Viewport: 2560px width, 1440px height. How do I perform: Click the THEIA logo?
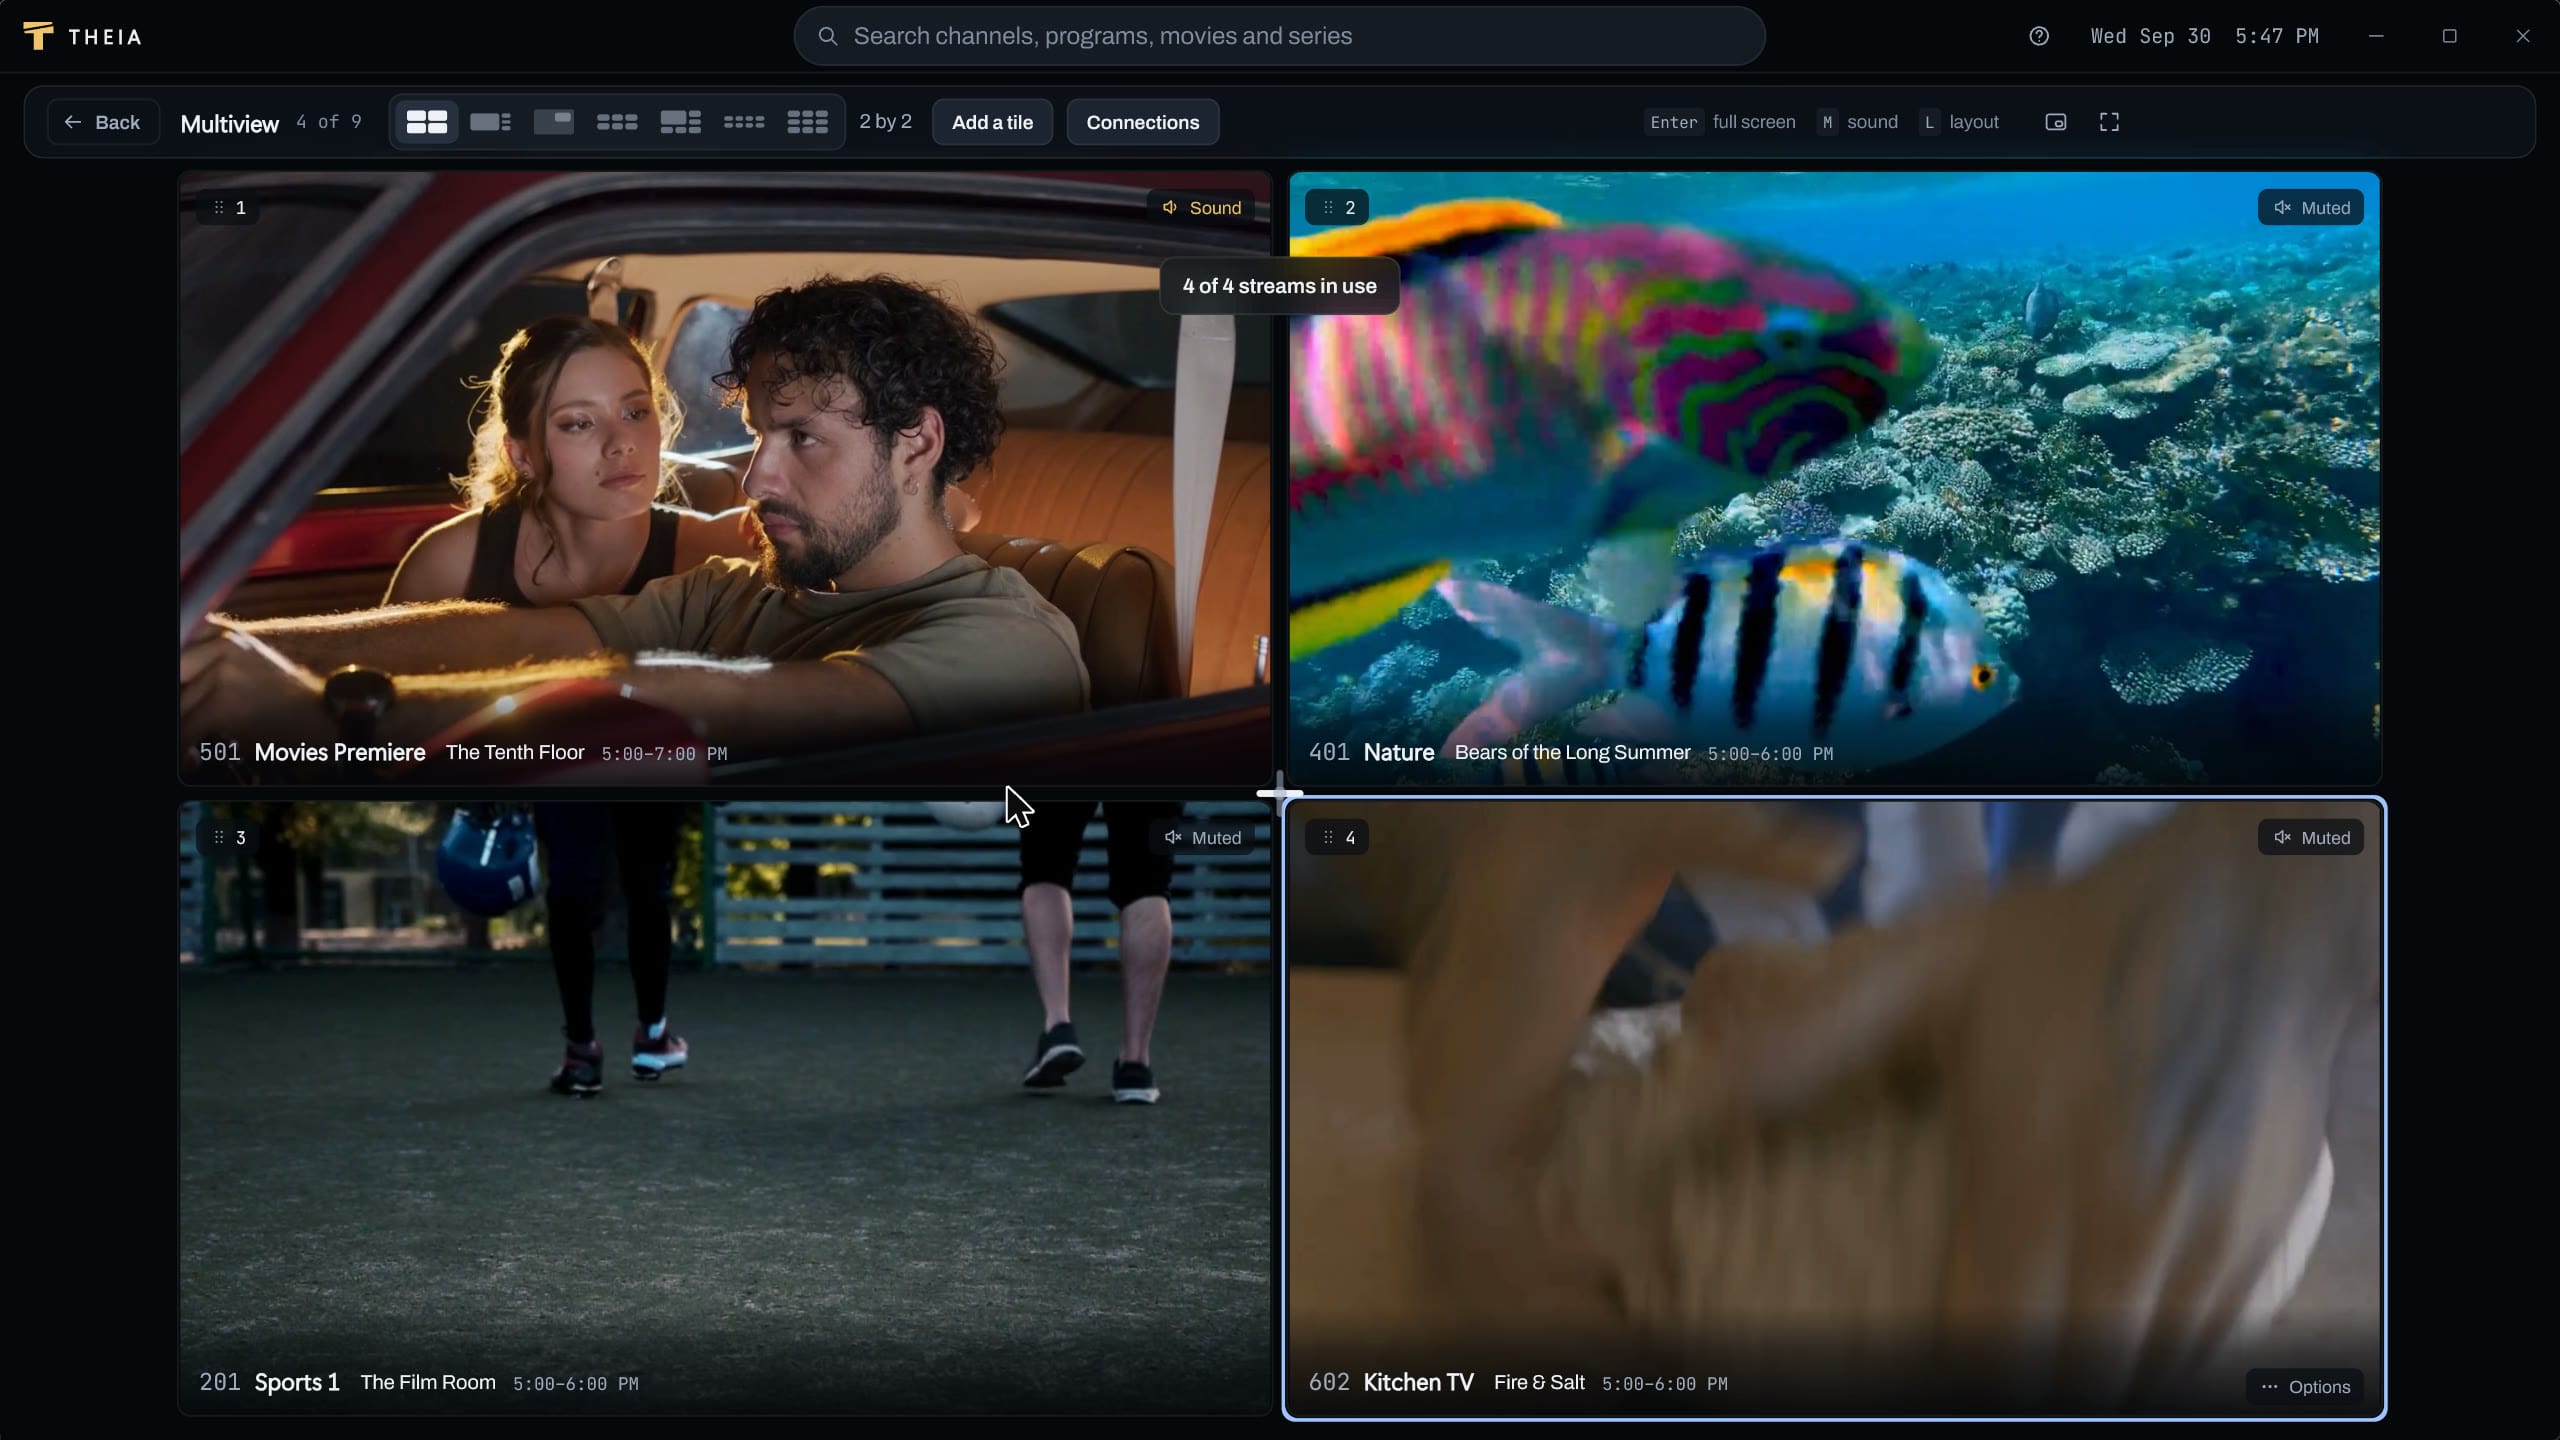pos(82,36)
